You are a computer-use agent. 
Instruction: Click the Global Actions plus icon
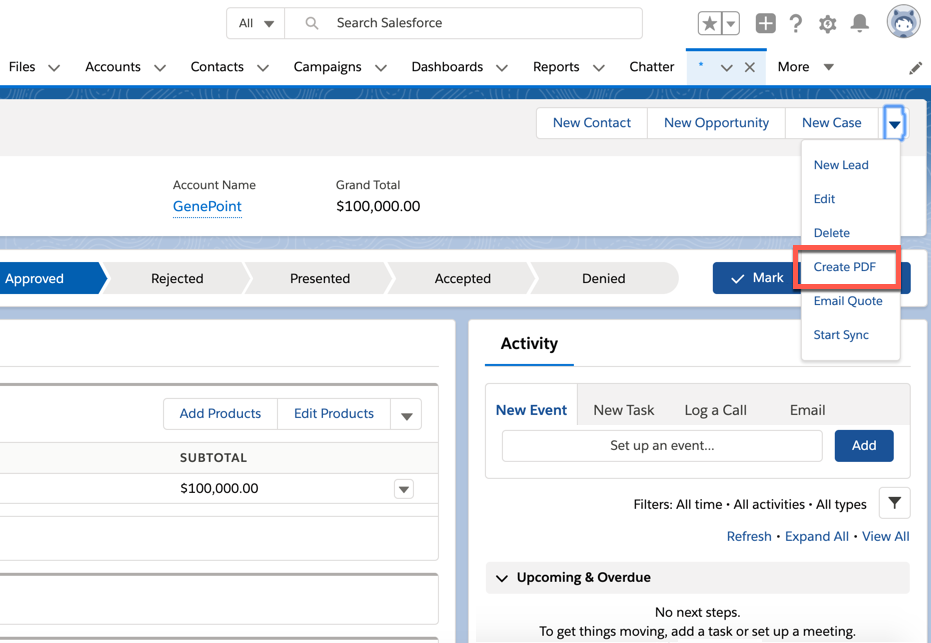[x=765, y=24]
